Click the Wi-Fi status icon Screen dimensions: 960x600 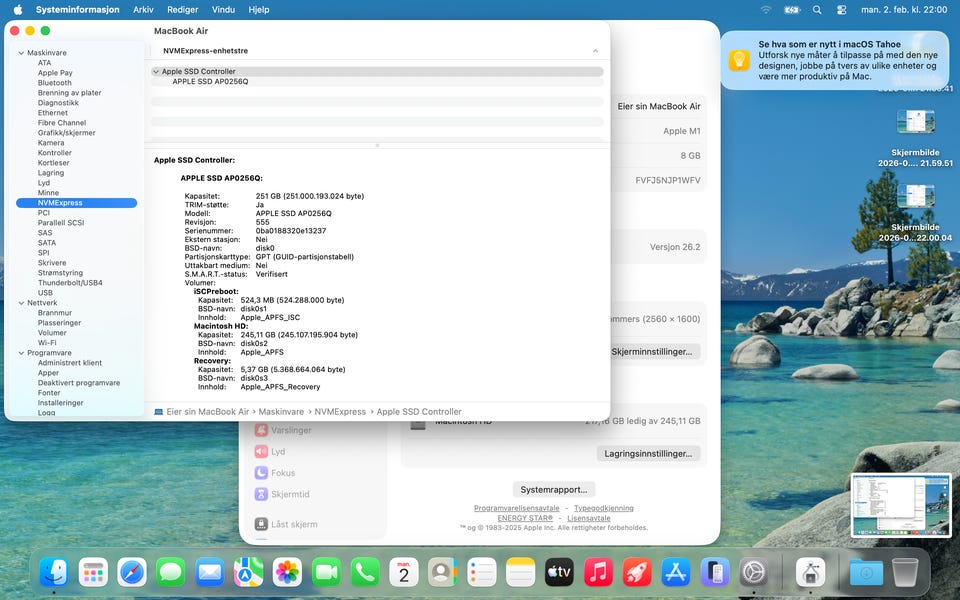point(766,10)
